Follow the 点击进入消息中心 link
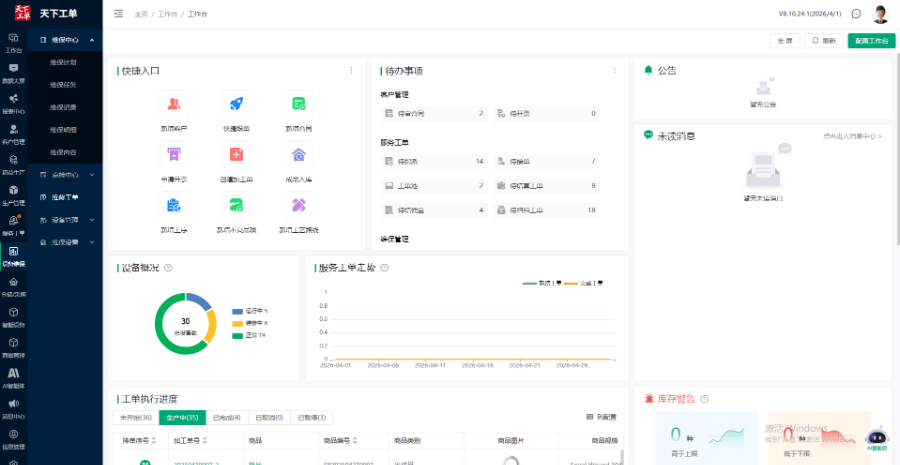The height and width of the screenshot is (465, 900). pos(852,137)
